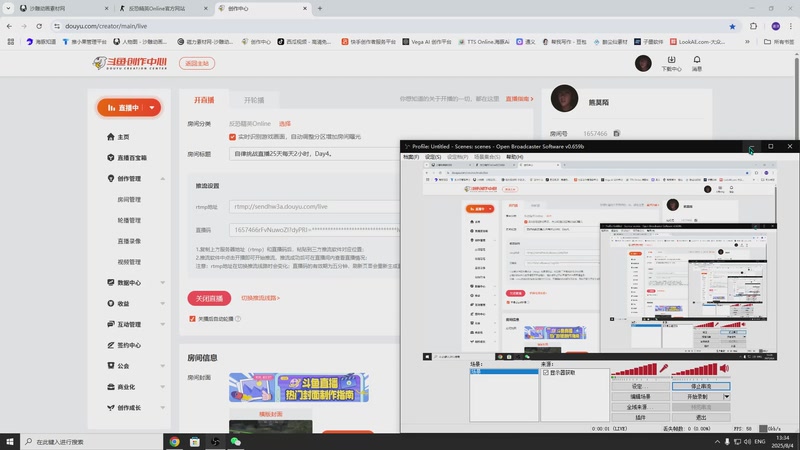Toggle 显示器获取 source checkbox in OBS
This screenshot has width=800, height=450.
pos(546,373)
